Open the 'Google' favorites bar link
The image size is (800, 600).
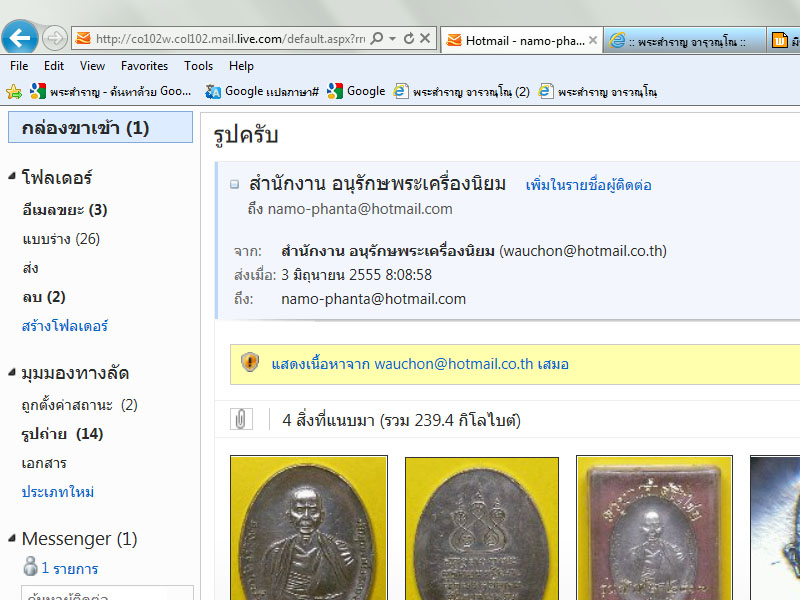(x=356, y=91)
